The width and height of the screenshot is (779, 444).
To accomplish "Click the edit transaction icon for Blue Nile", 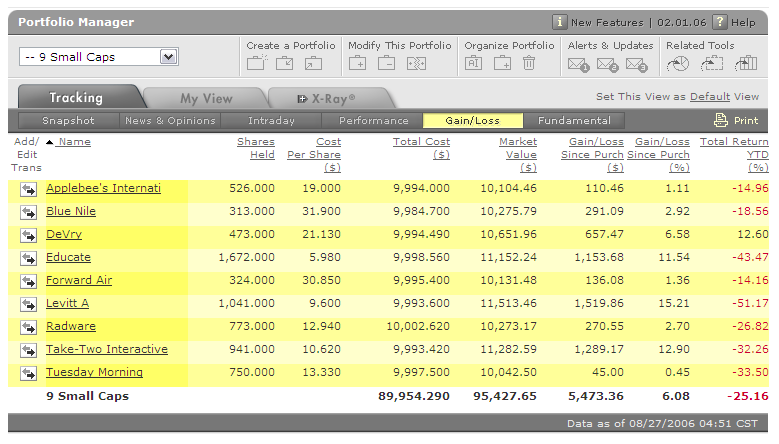I will 27,212.
